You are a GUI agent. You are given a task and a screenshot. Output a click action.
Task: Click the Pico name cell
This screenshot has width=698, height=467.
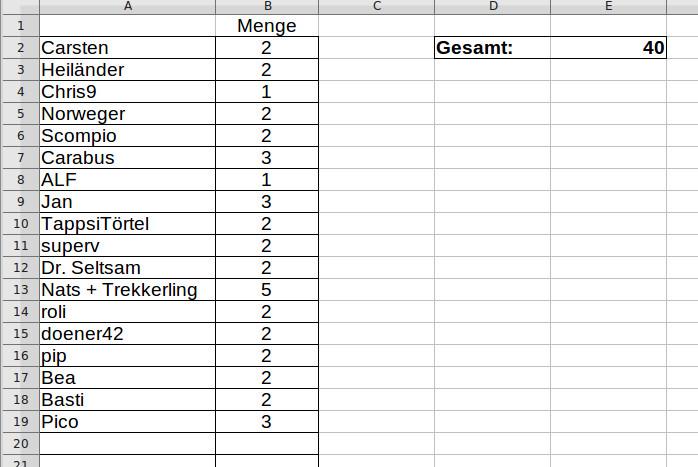point(127,422)
